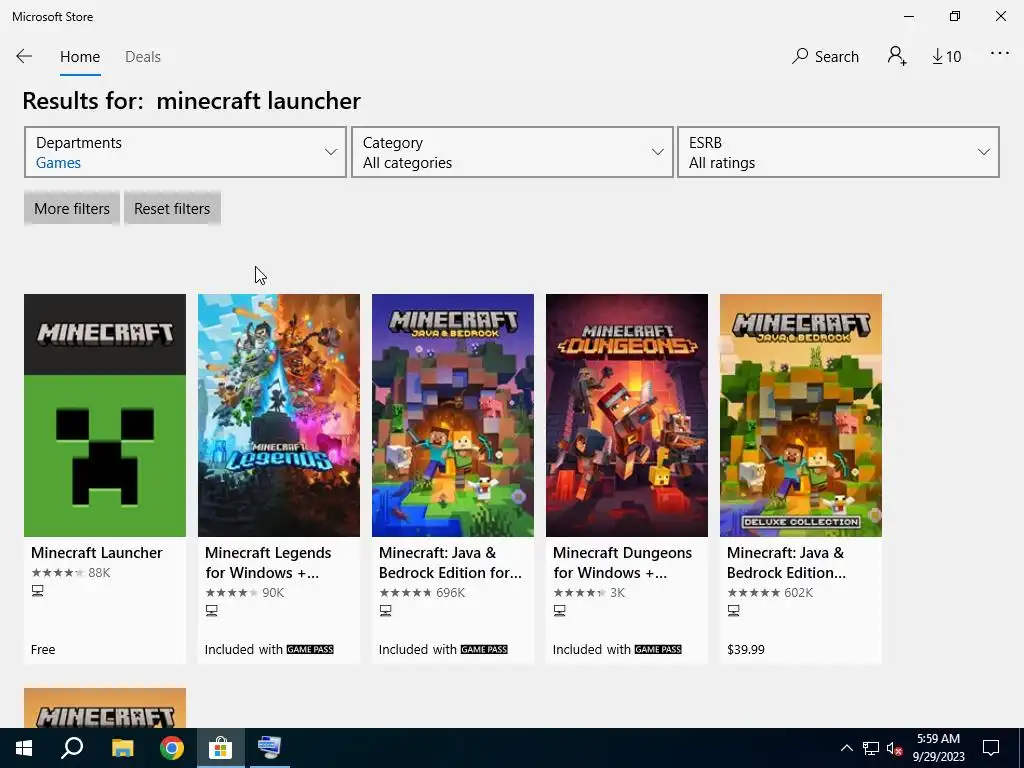1024x768 pixels.
Task: Click the 88K rating on Minecraft Launcher
Action: [x=71, y=573]
